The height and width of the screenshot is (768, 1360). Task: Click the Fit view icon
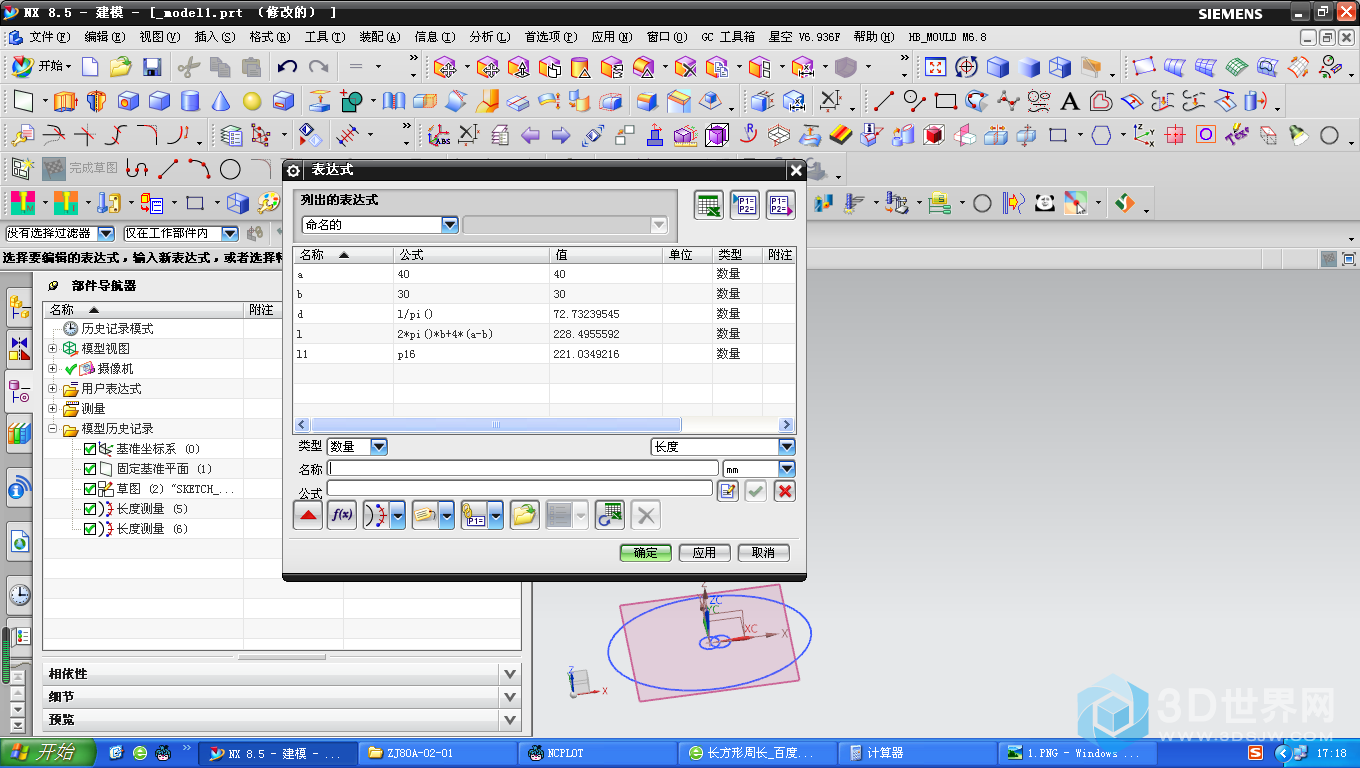(x=935, y=67)
